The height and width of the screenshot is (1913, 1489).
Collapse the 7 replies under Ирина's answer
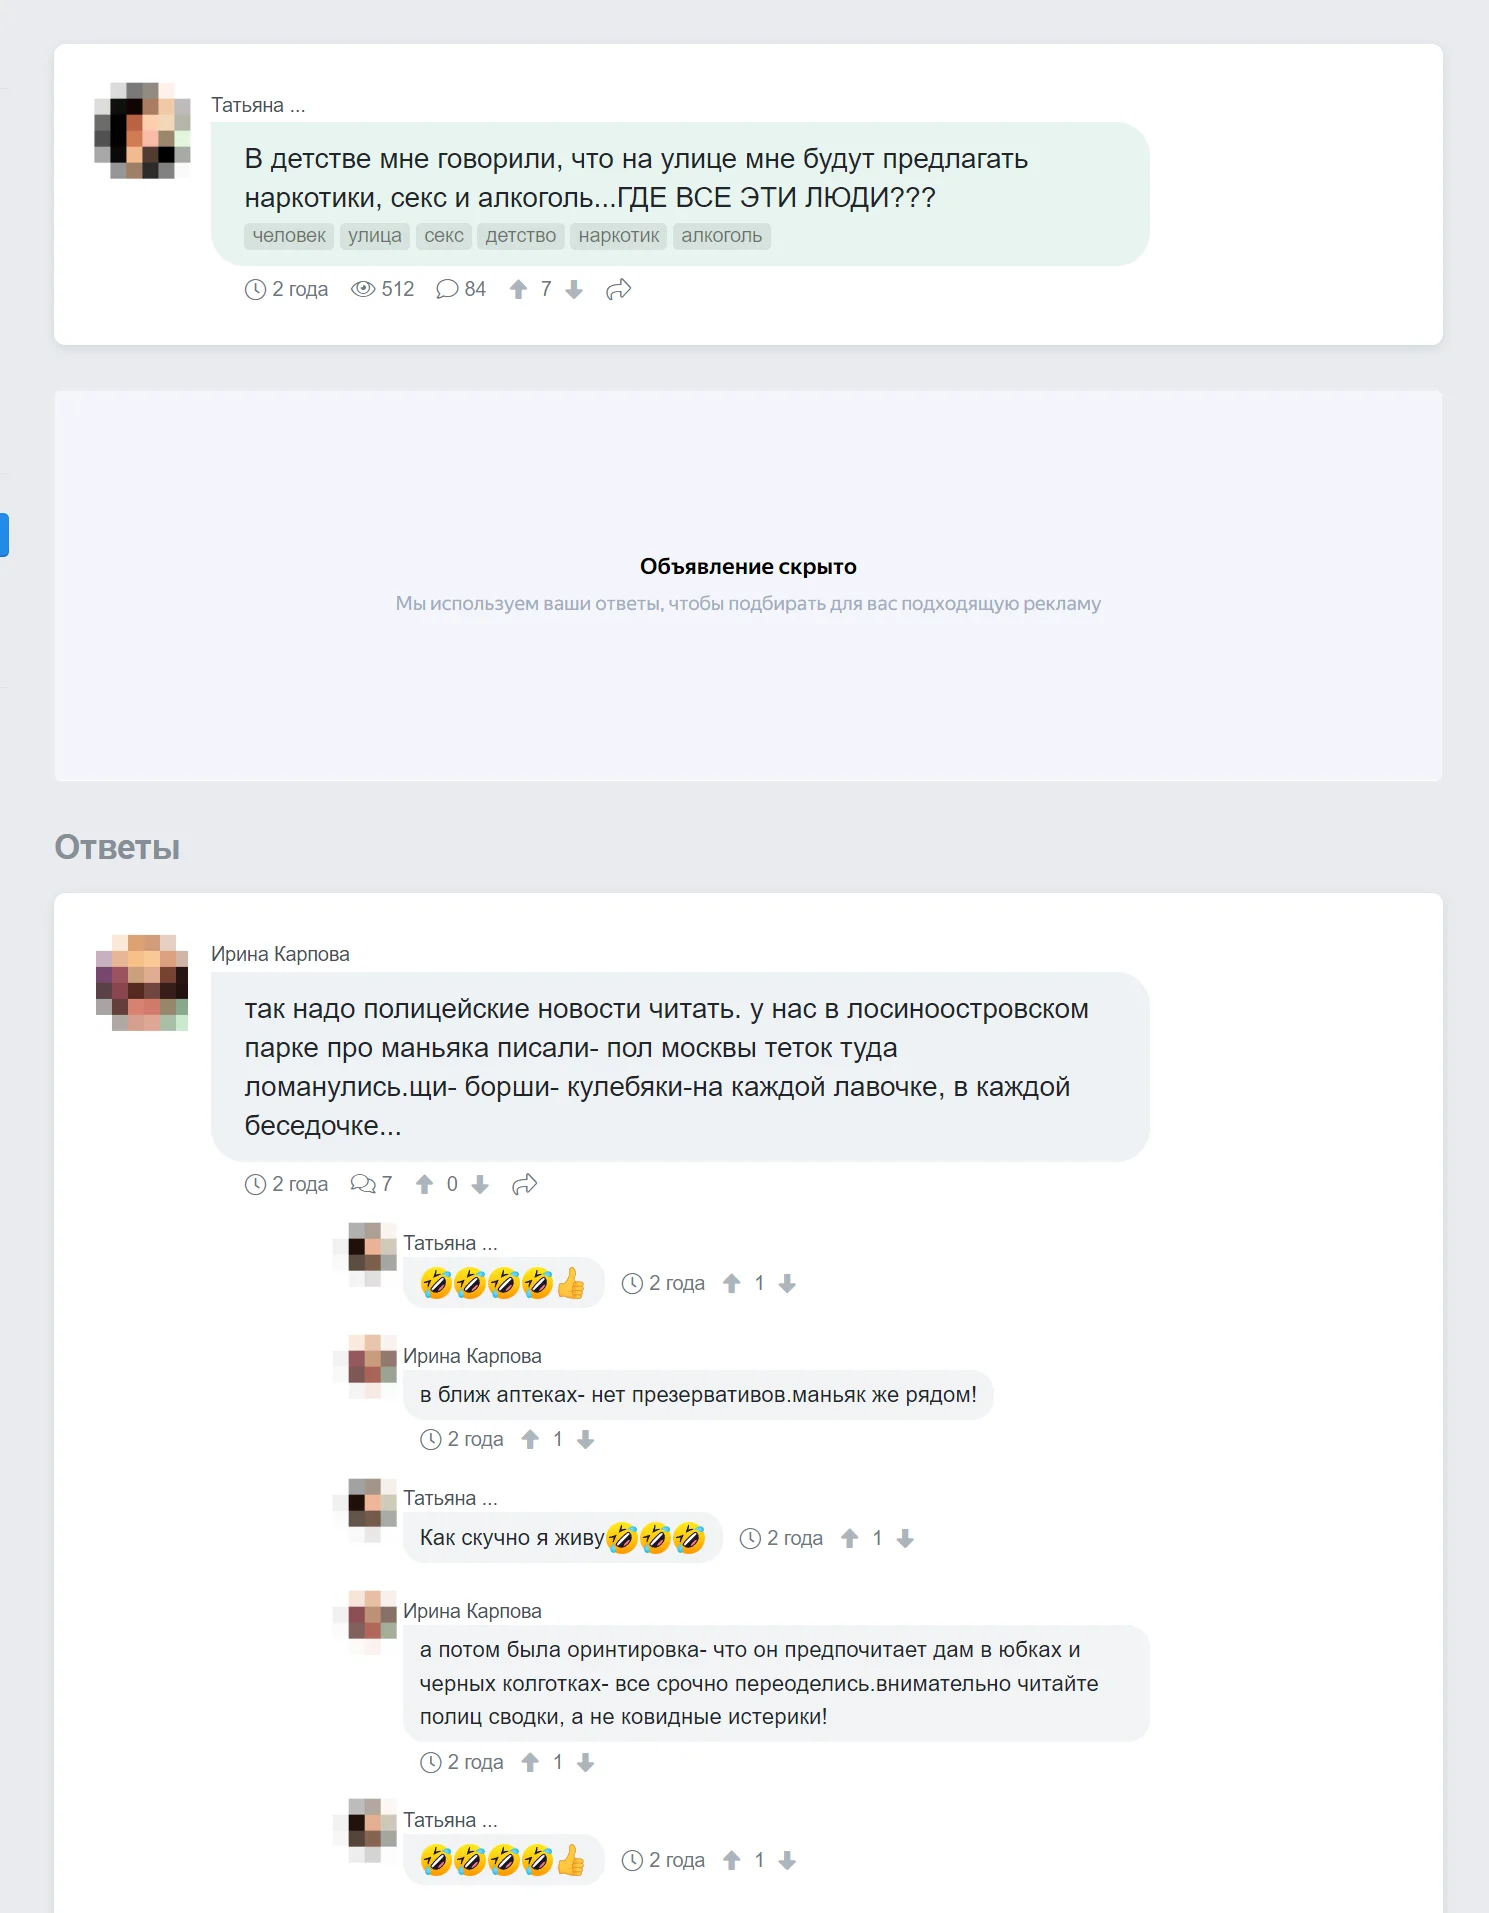(x=371, y=1185)
